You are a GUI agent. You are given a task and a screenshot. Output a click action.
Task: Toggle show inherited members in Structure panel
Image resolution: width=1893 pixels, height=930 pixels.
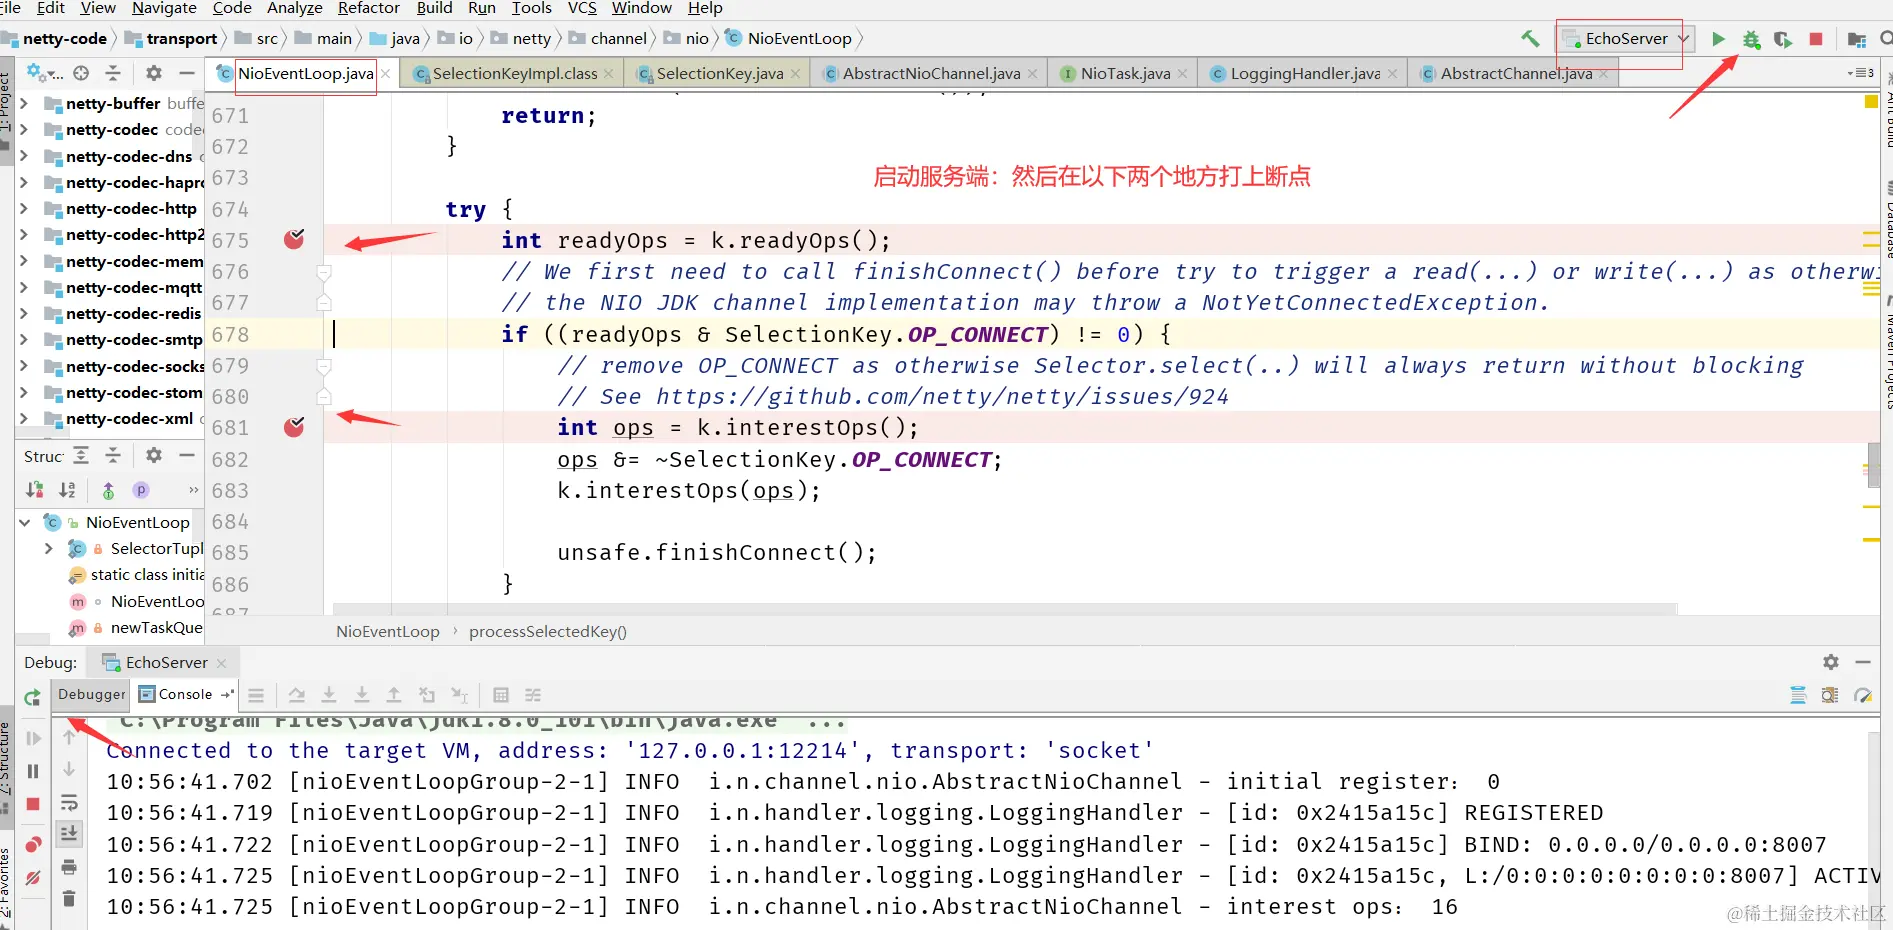coord(108,490)
